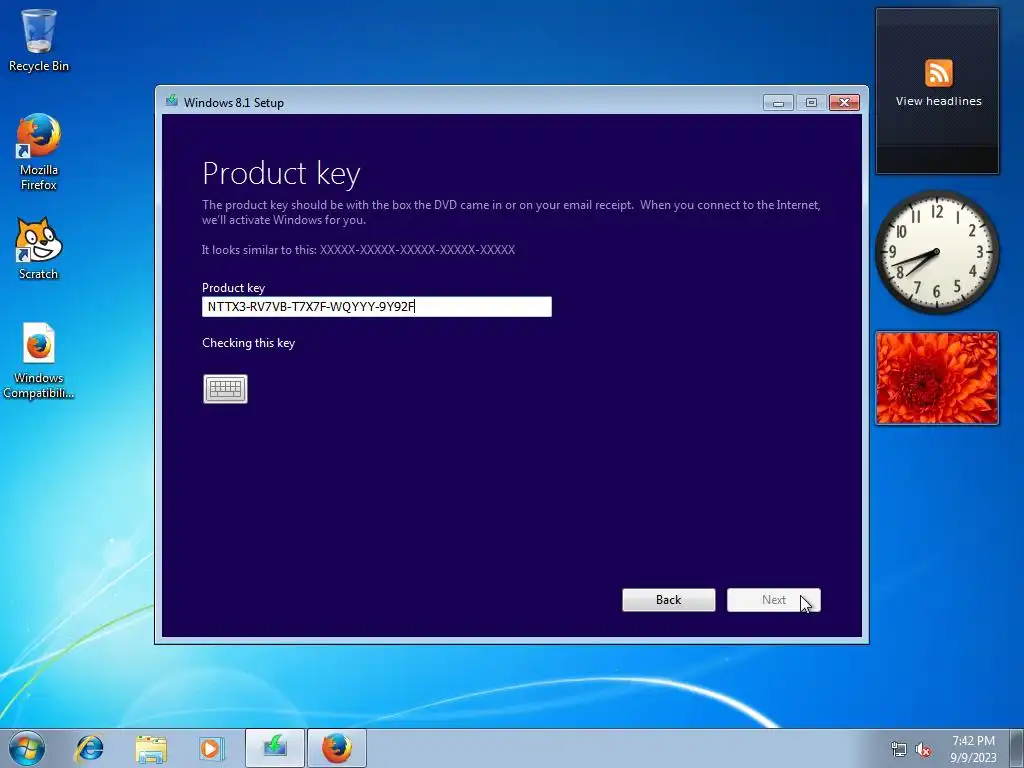Screen dimensions: 1024x768
Task: Select the Scratch desktop shortcut
Action: point(39,249)
